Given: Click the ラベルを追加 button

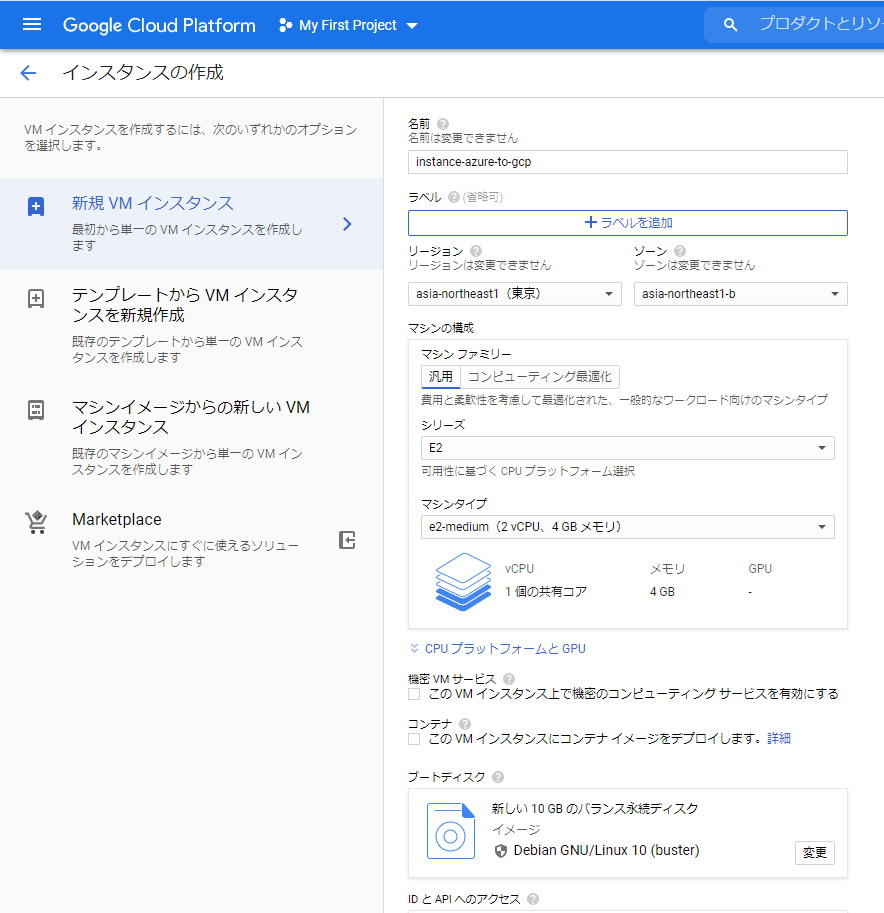Looking at the screenshot, I should coord(628,223).
